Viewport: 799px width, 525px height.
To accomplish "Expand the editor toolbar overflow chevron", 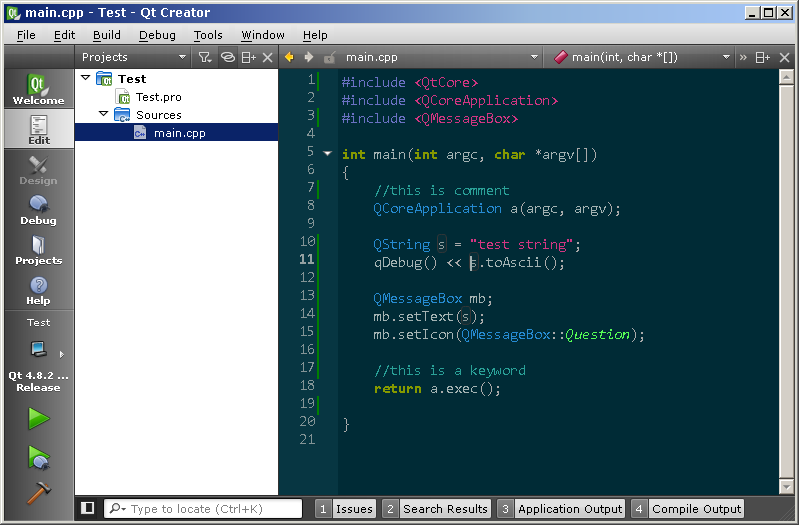I will [743, 57].
